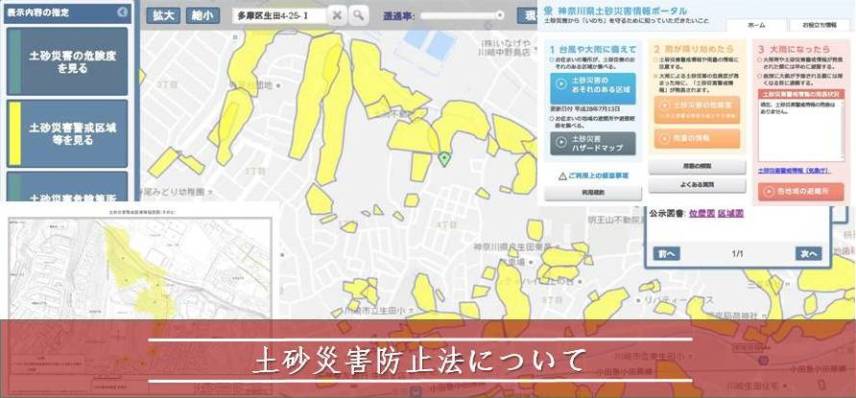Open 土砂災害警戒区域等を見る in the side panel
The height and width of the screenshot is (398, 856).
67,133
